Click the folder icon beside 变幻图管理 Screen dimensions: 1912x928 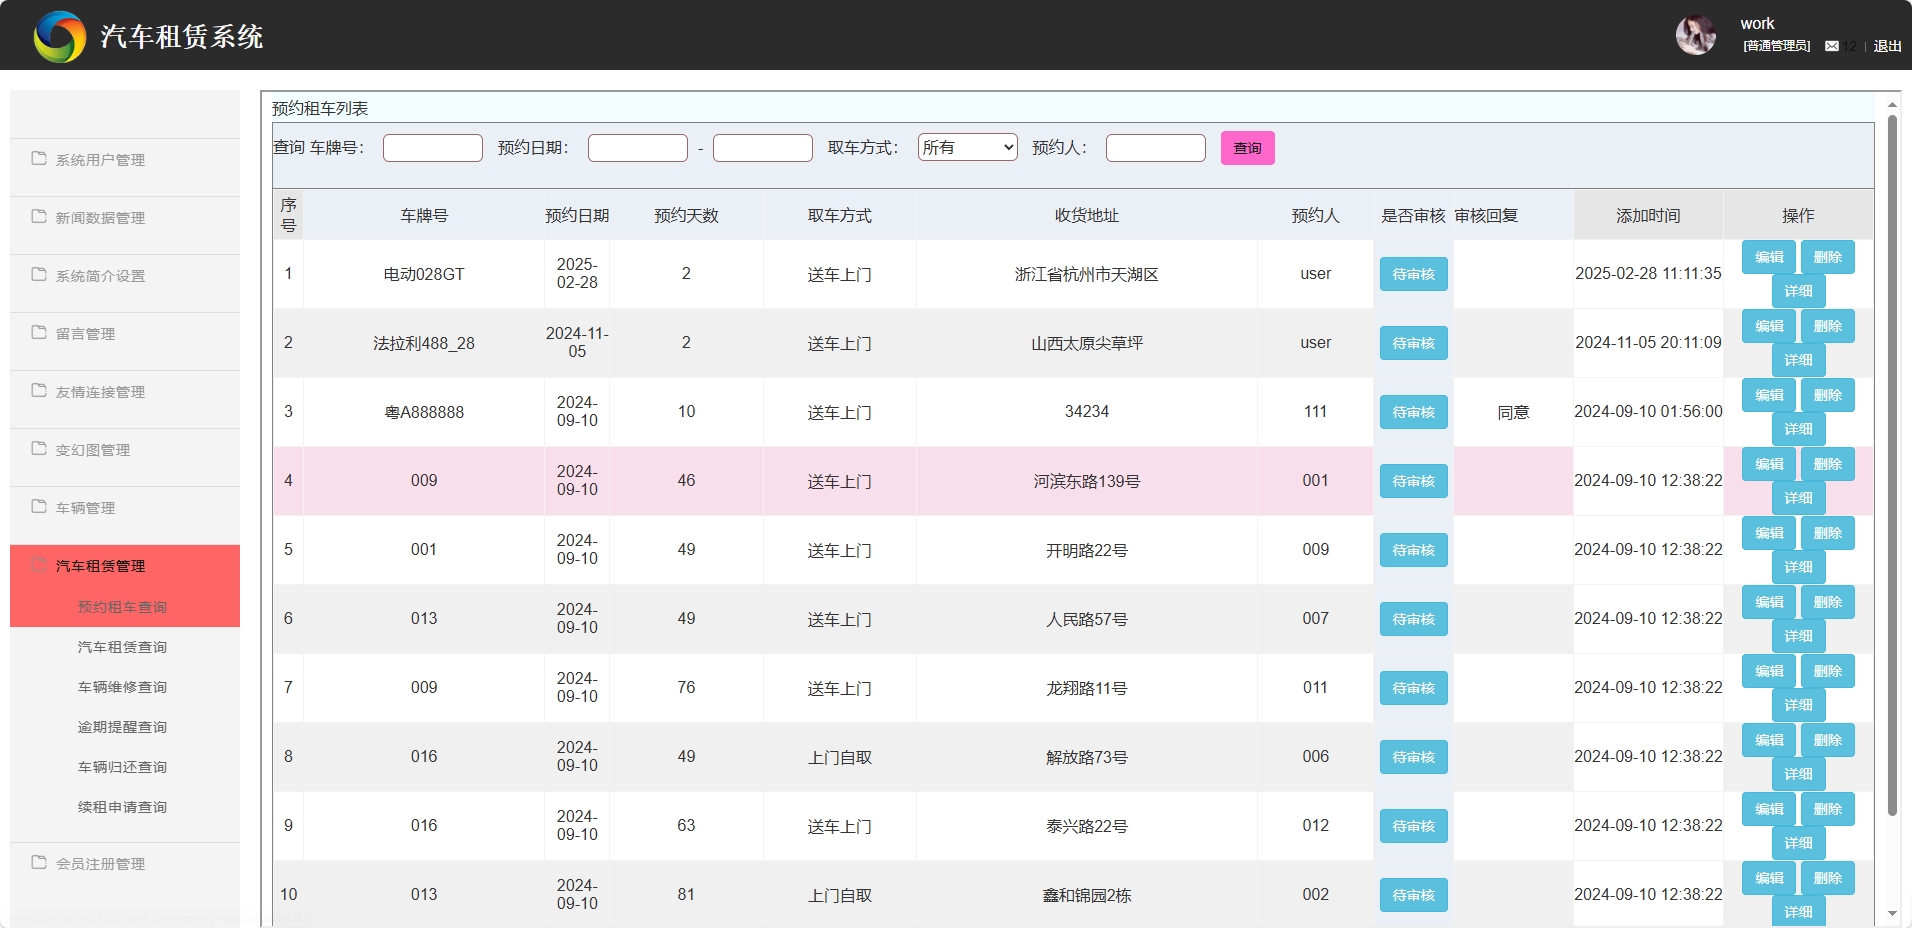click(37, 448)
